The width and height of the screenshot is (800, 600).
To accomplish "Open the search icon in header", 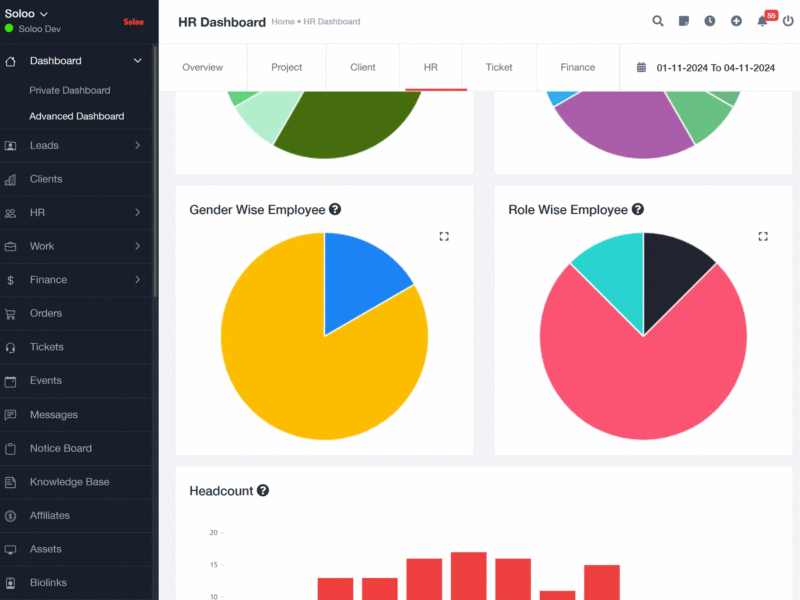I will [x=658, y=21].
